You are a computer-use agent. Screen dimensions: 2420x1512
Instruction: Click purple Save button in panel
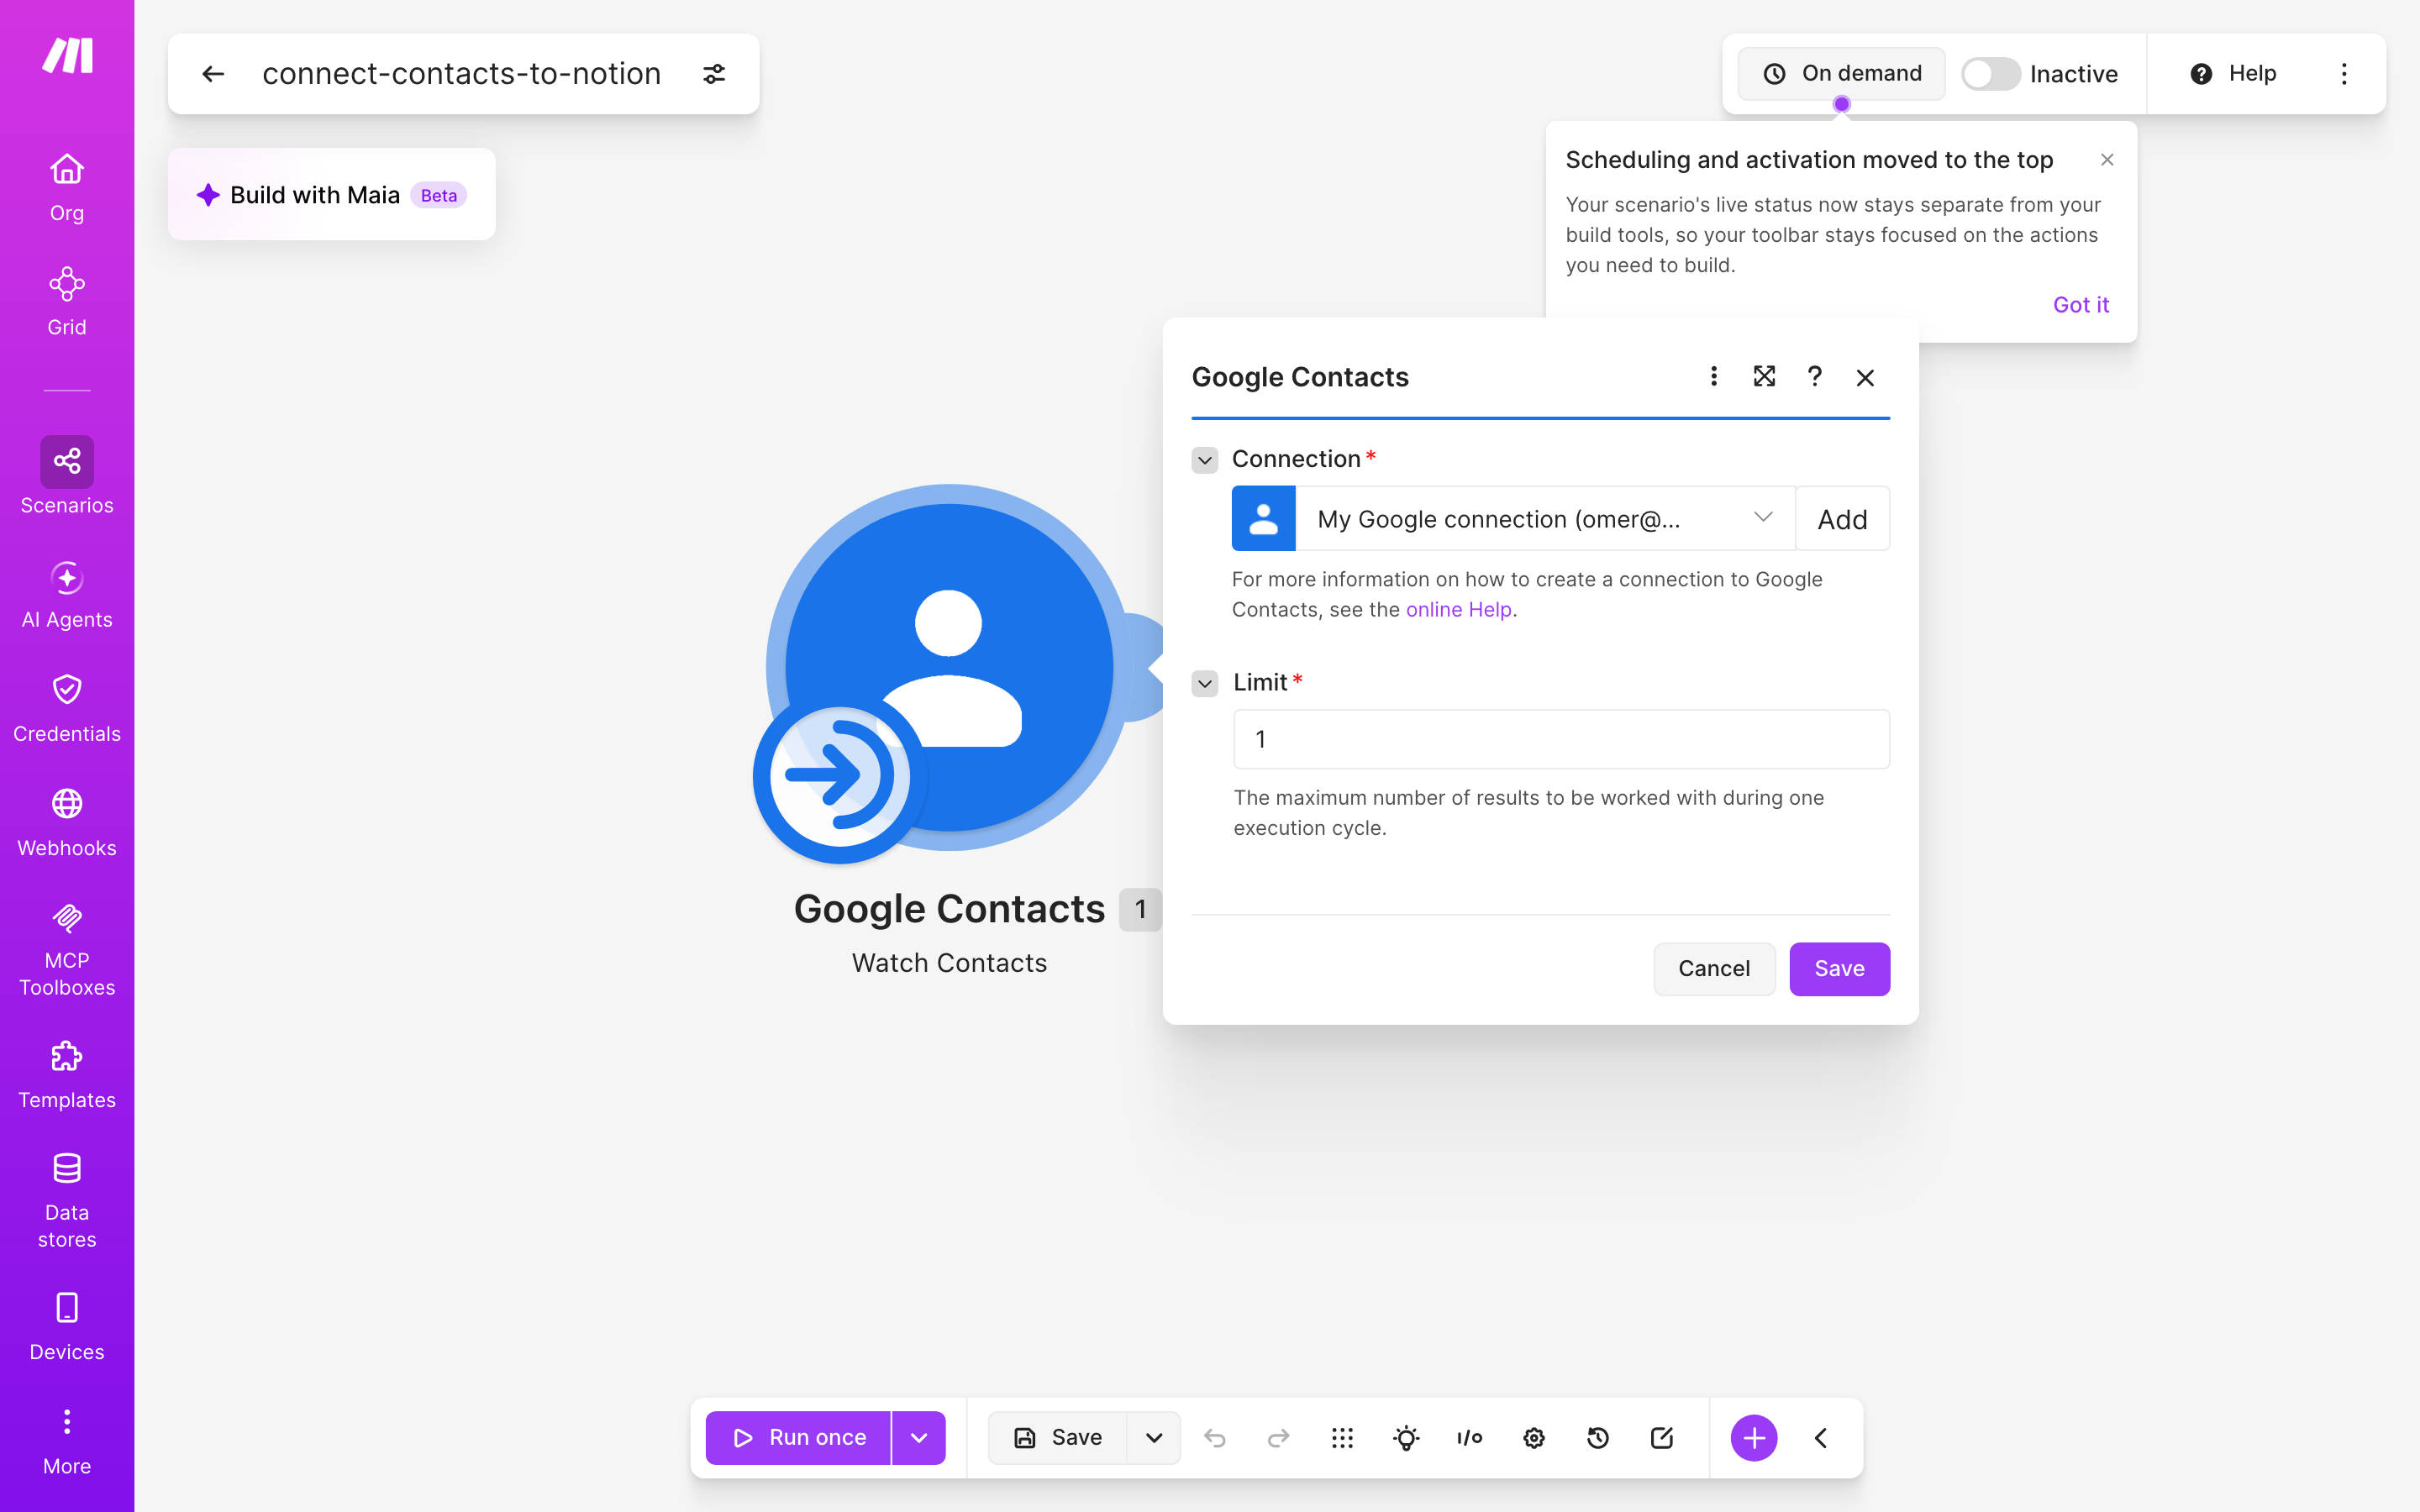click(x=1839, y=969)
